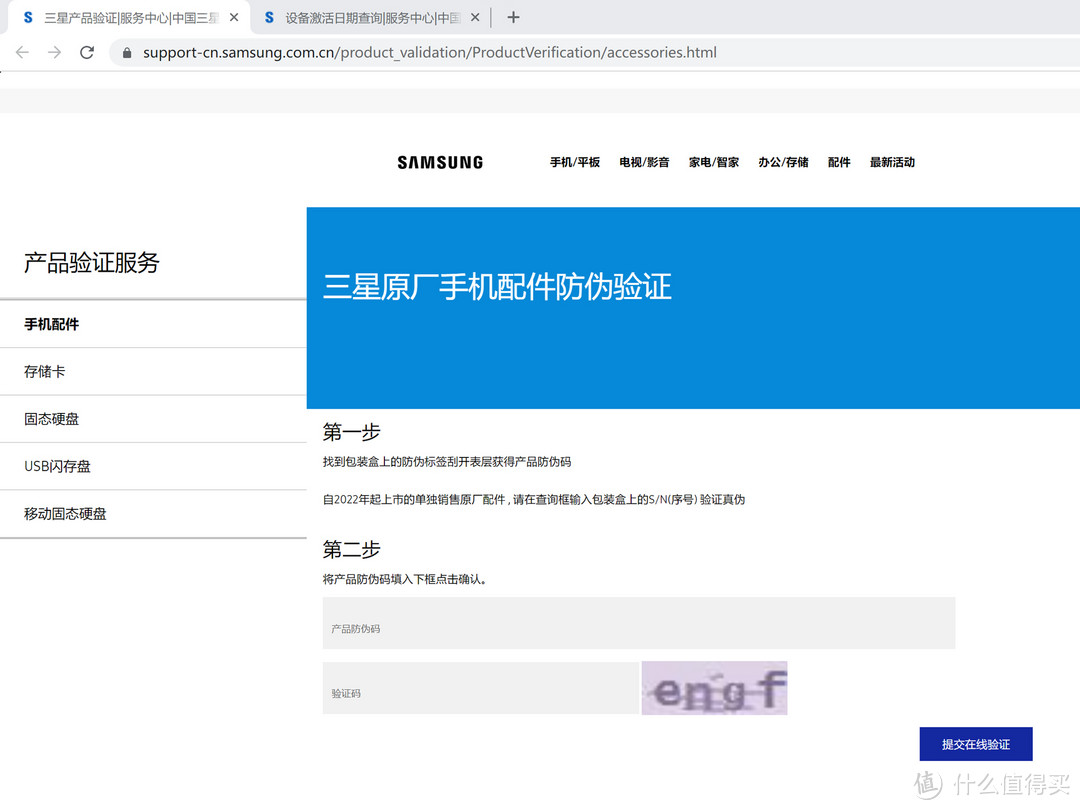Viewport: 1080px width, 810px height.
Task: Select the 三星产品验证 browser tab
Action: 131,17
